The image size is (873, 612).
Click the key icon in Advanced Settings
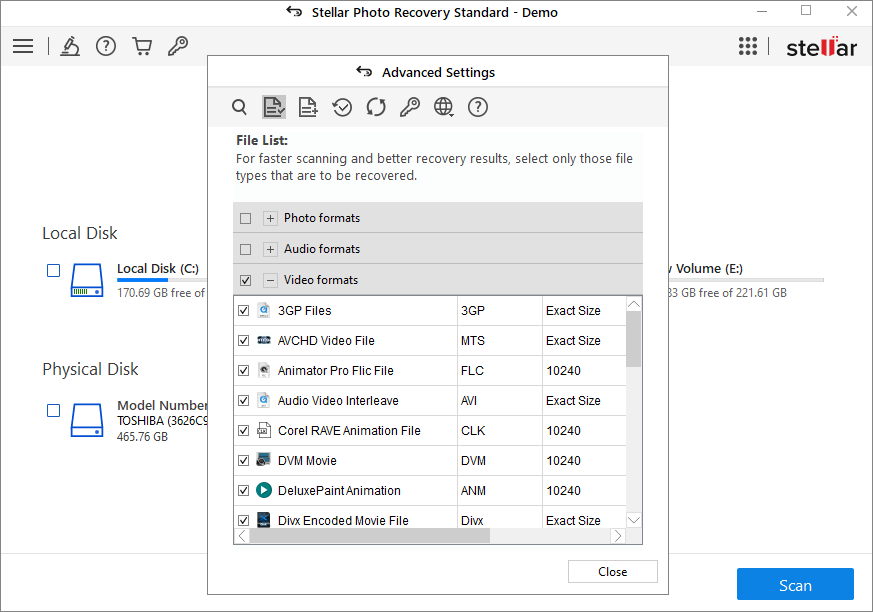pyautogui.click(x=410, y=107)
